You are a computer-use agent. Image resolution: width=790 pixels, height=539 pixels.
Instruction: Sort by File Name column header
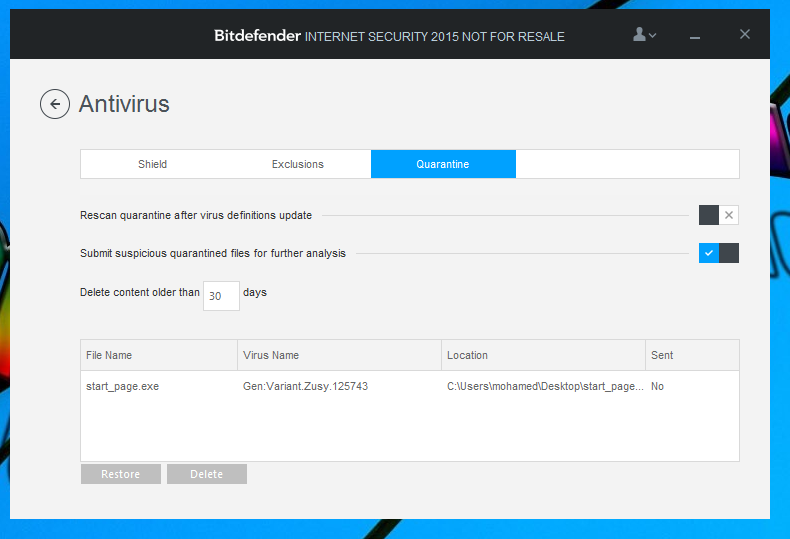[159, 355]
